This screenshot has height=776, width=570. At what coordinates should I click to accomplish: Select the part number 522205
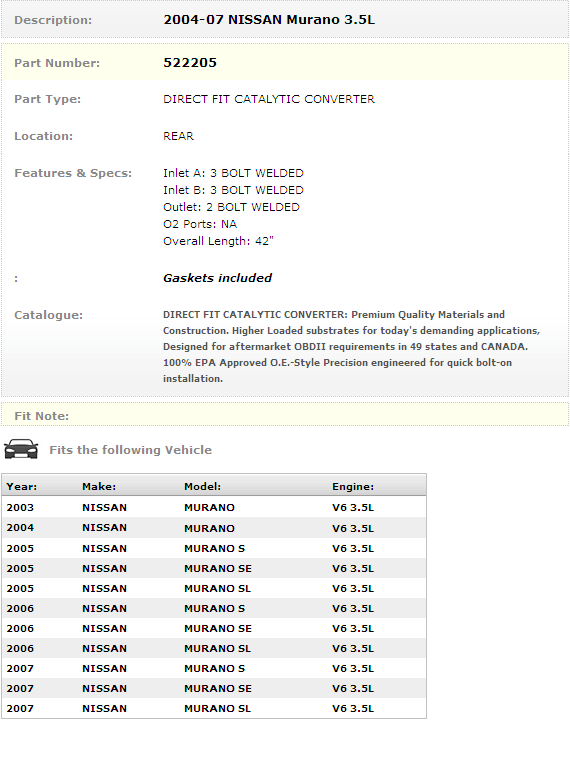(190, 63)
